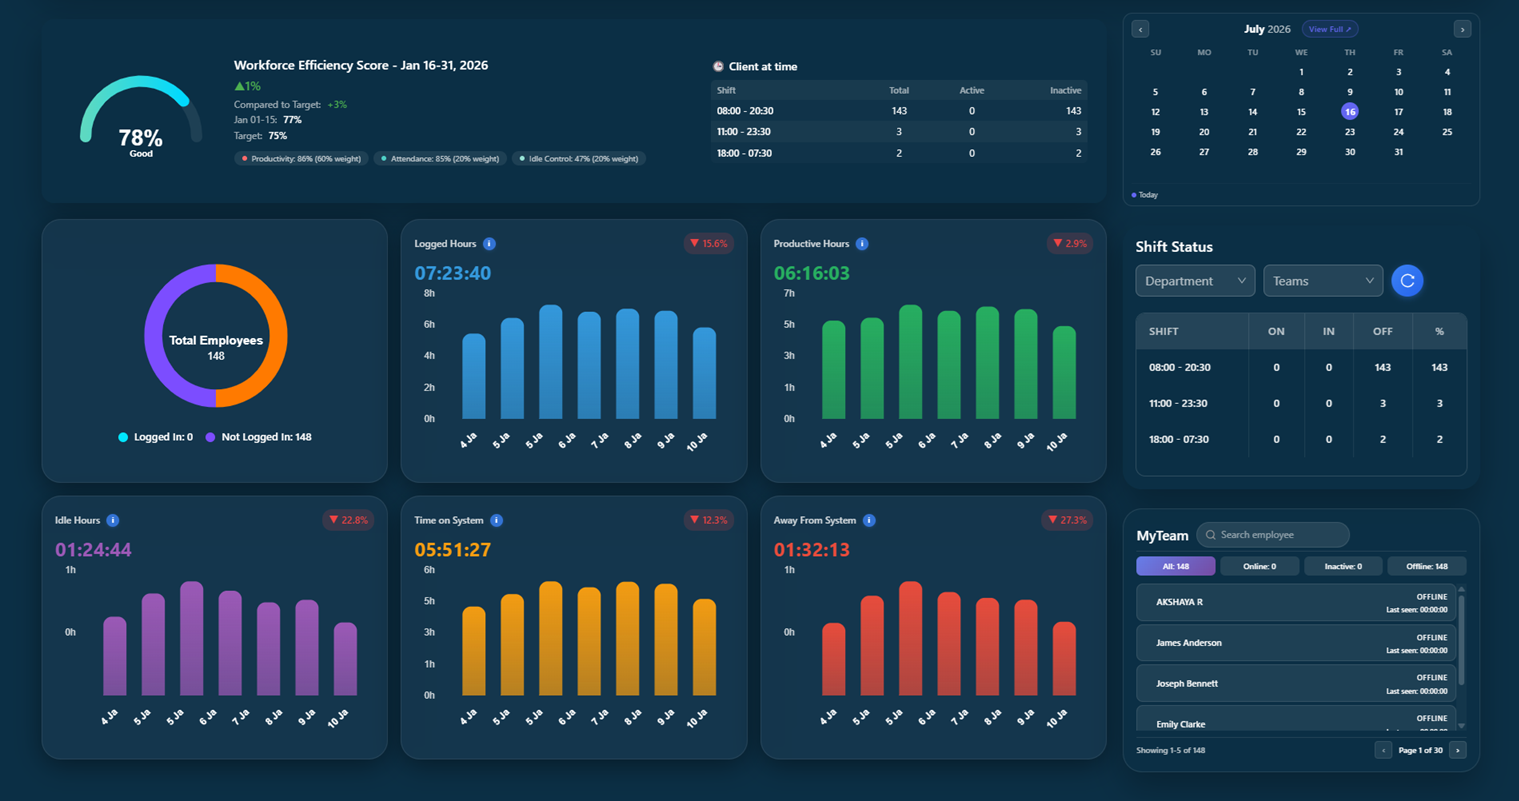Click the 78% efficiency gauge
This screenshot has height=801, width=1519.
pyautogui.click(x=141, y=118)
